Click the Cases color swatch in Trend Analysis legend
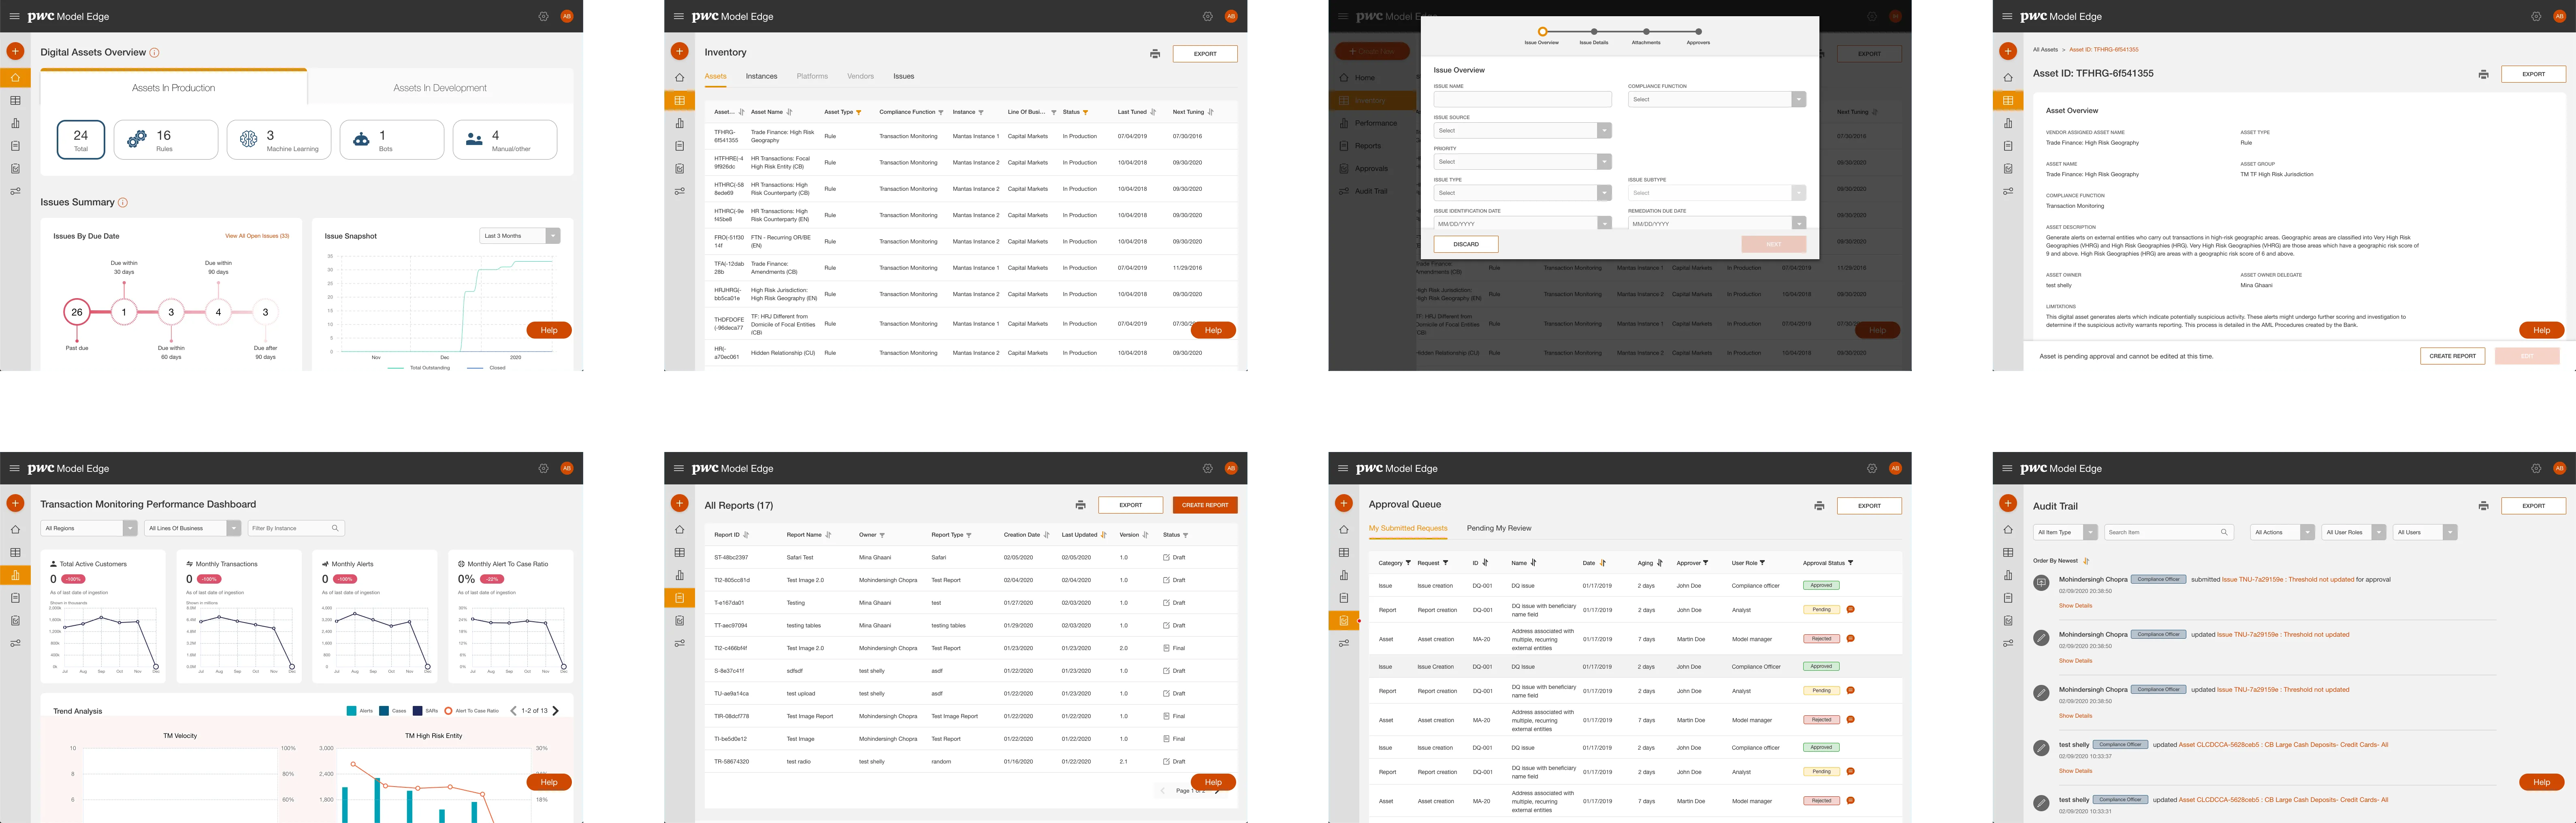2576x823 pixels. (x=384, y=711)
